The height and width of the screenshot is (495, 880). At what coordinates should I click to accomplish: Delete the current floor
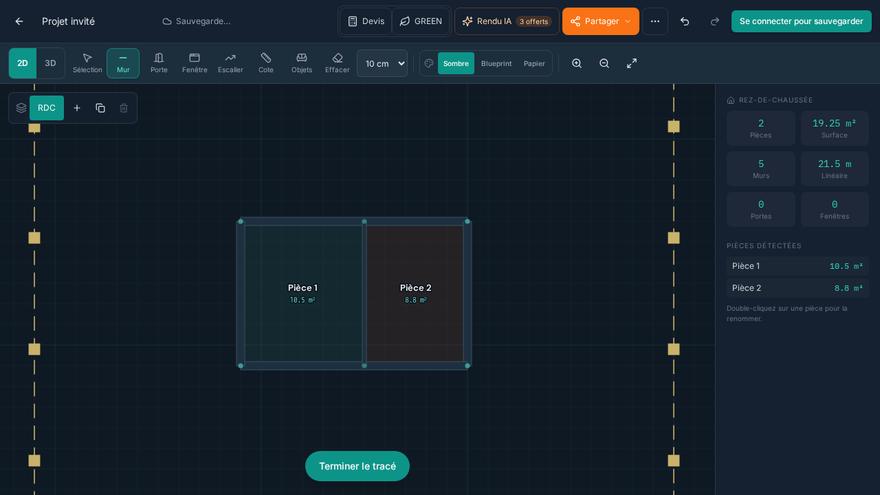click(x=123, y=108)
